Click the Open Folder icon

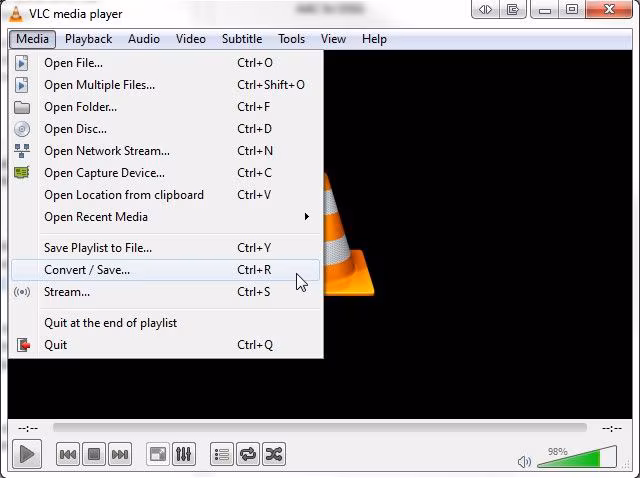click(22, 107)
